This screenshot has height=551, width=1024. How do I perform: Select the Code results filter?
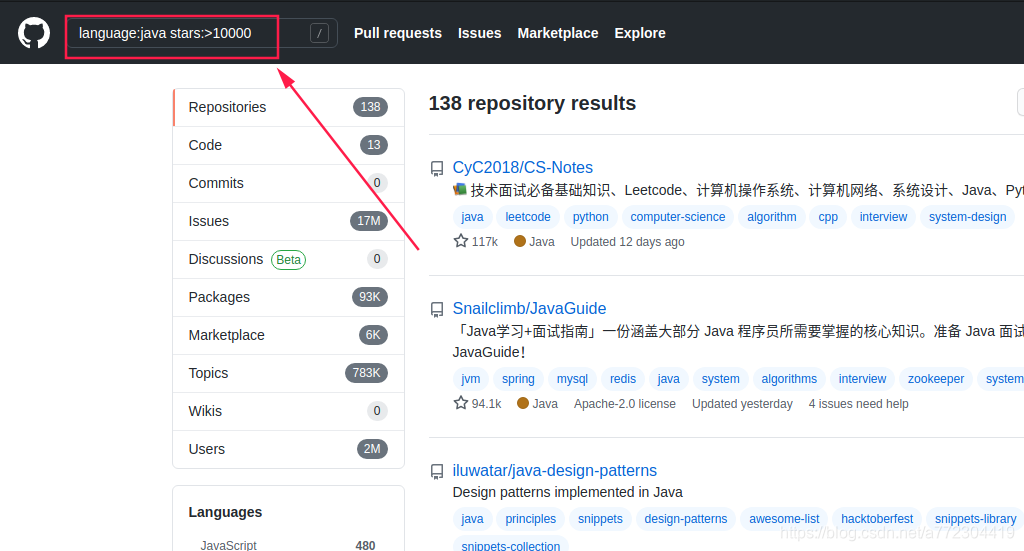pos(289,145)
